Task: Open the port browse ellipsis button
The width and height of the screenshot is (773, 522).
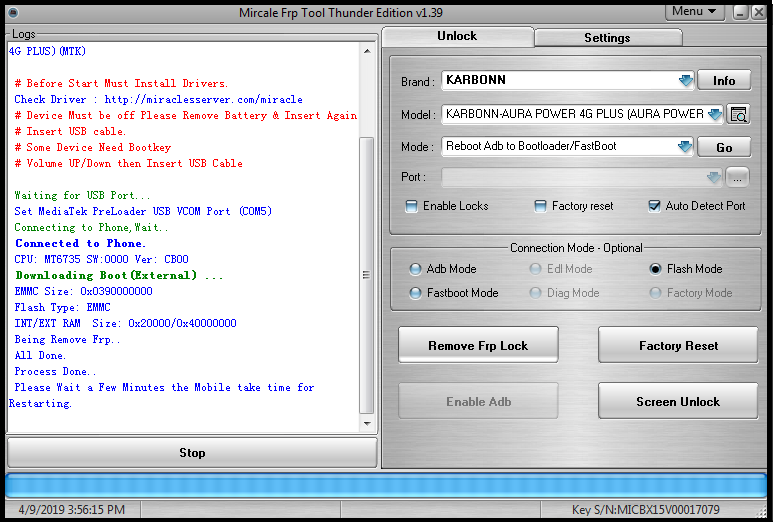Action: point(737,177)
